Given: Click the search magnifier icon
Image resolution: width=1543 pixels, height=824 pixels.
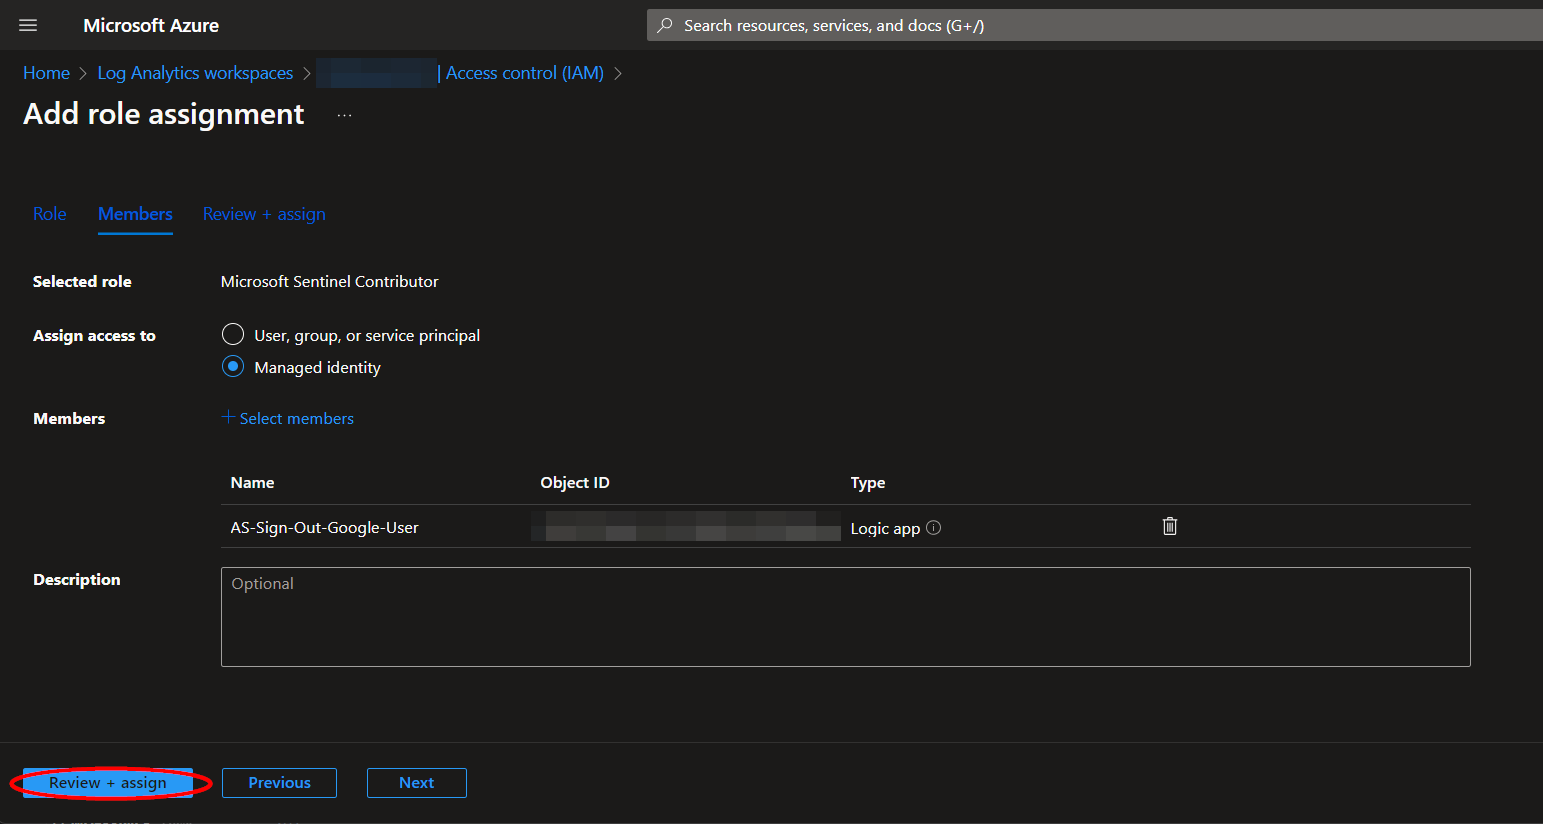Looking at the screenshot, I should 664,25.
